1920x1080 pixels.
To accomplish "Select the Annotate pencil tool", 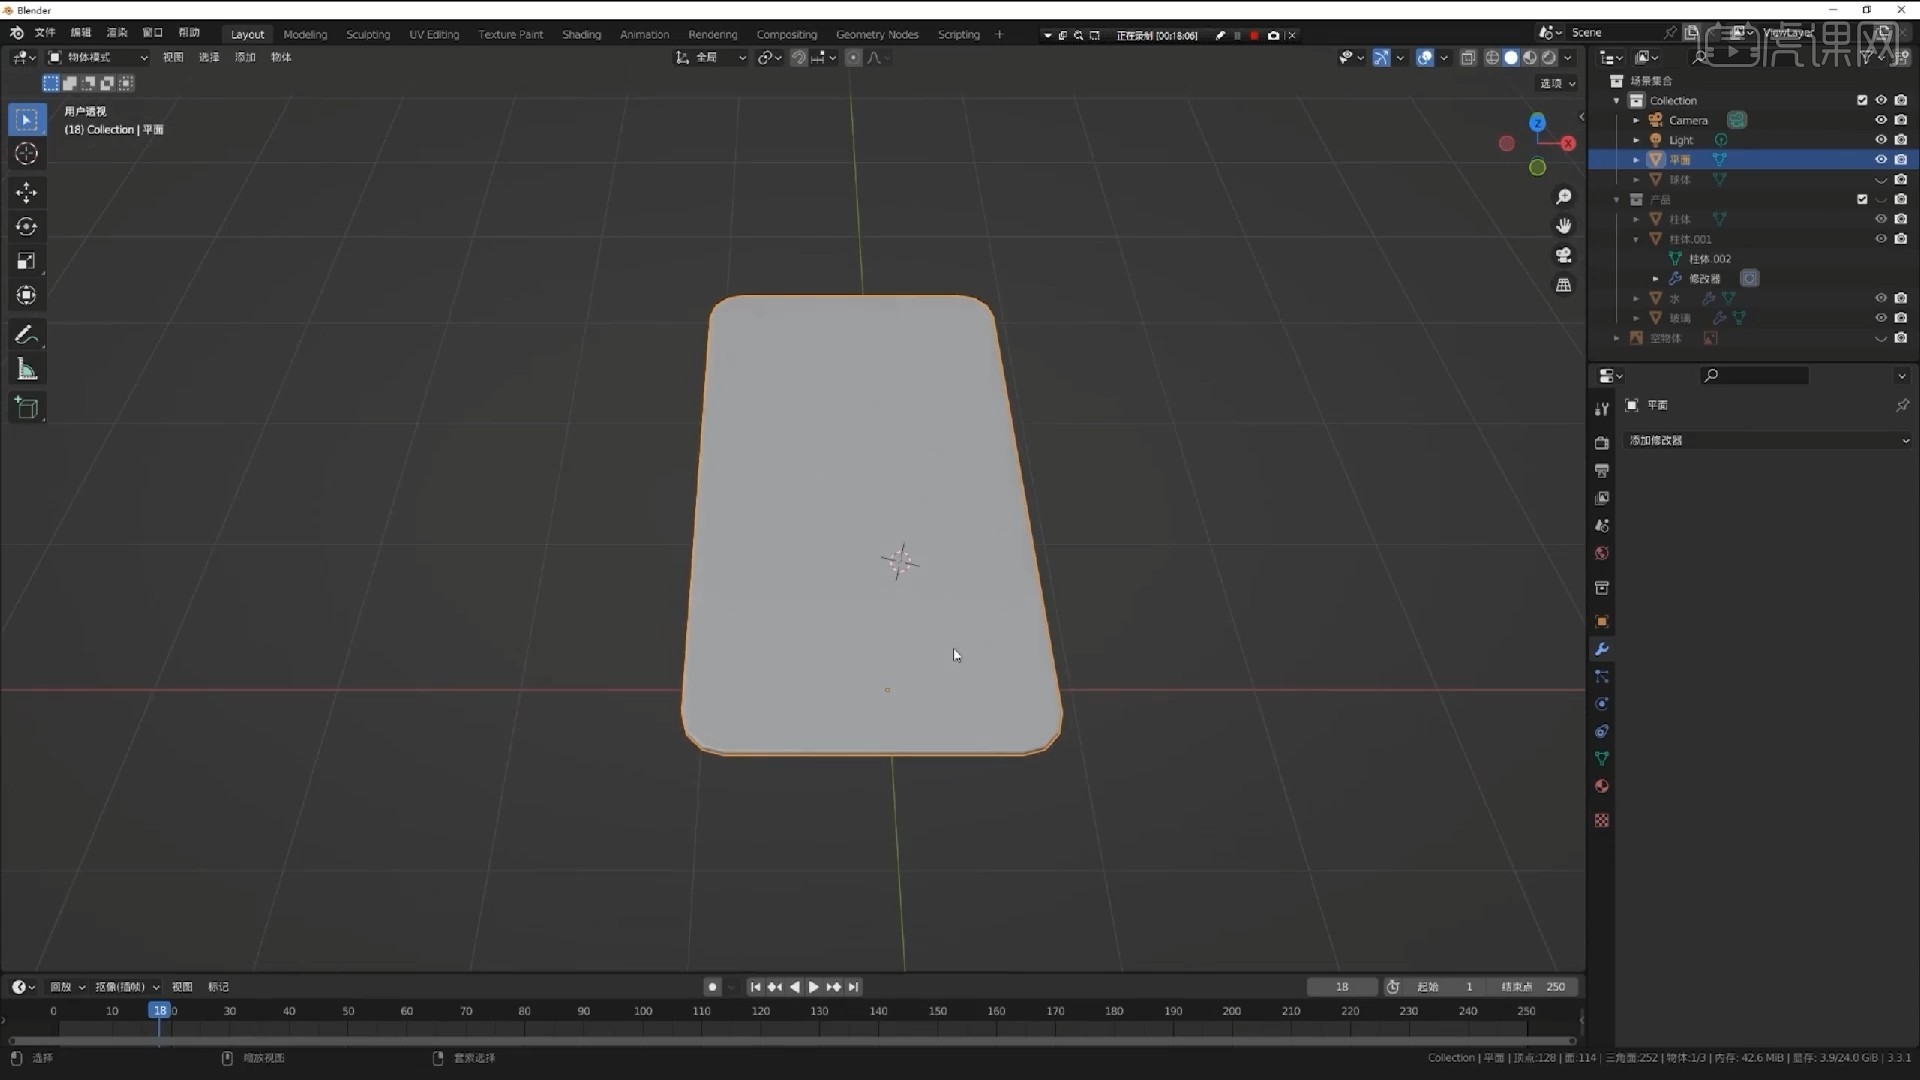I will click(27, 334).
